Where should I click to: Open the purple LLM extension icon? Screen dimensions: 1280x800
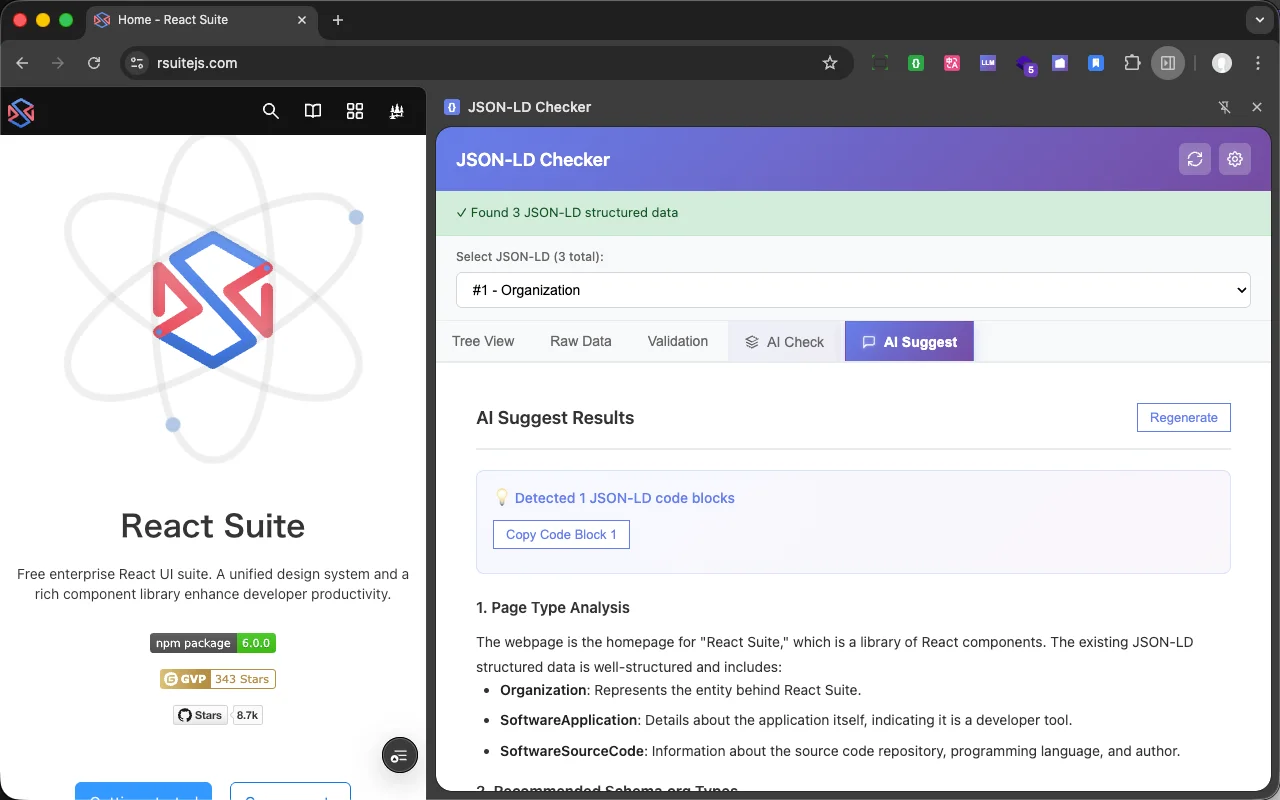pyautogui.click(x=988, y=63)
